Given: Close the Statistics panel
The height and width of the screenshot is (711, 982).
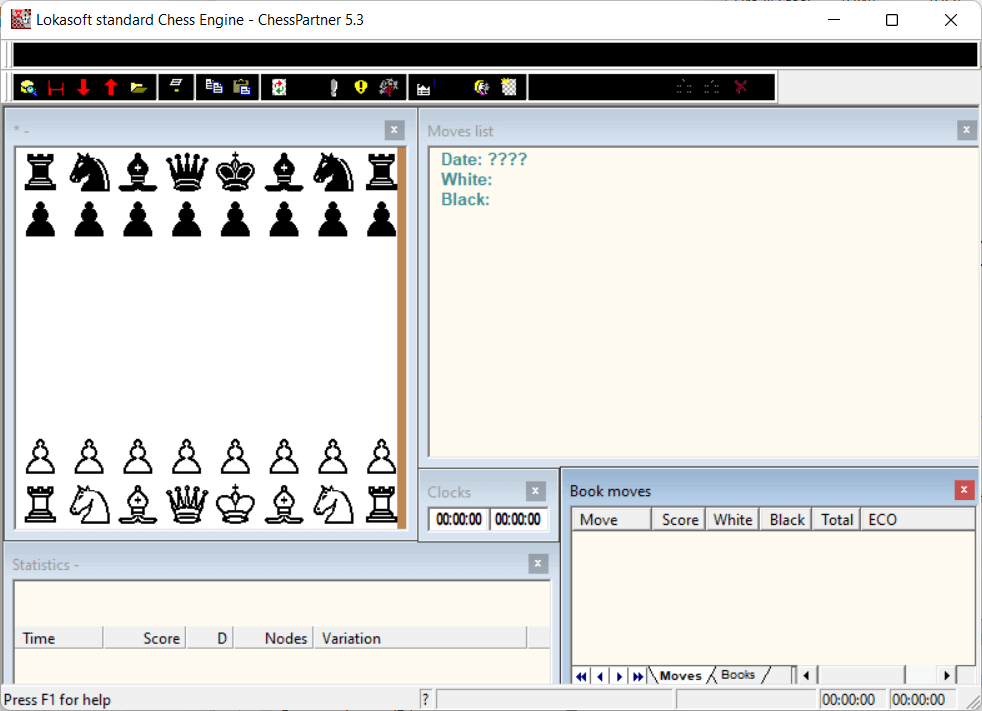Looking at the screenshot, I should [x=538, y=564].
